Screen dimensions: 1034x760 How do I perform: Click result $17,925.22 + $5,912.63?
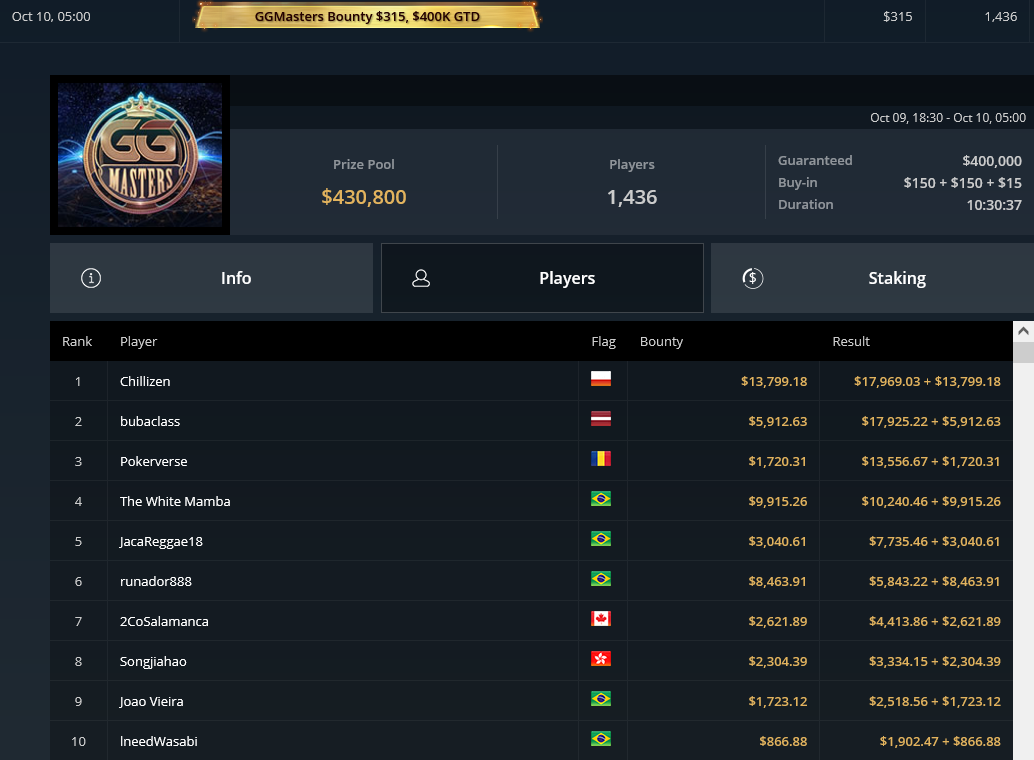tap(931, 422)
